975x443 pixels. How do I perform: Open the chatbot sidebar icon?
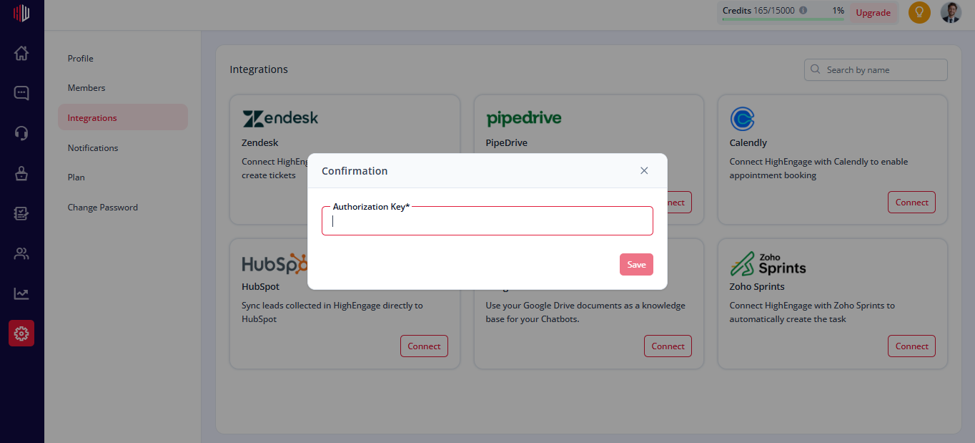[x=21, y=174]
